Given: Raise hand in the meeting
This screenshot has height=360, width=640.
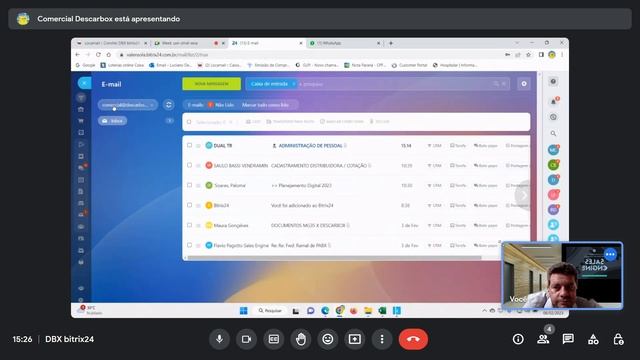Looking at the screenshot, I should coord(301,339).
